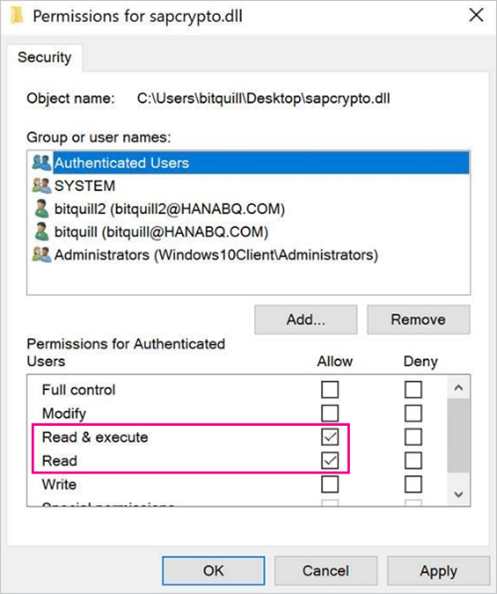Click the bitquill2 user icon
Screen dimensions: 497x594
(x=41, y=209)
